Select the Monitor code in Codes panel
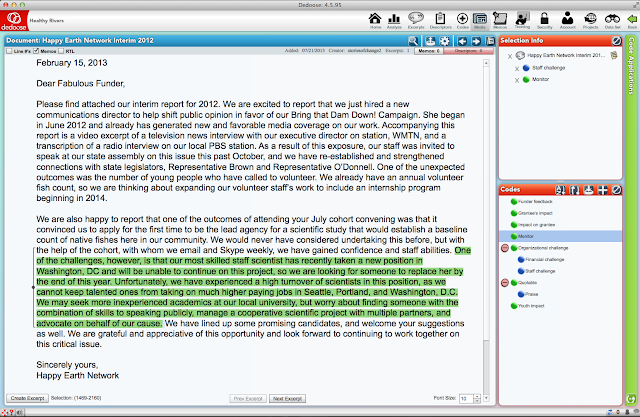The height and width of the screenshot is (417, 640). [x=561, y=236]
